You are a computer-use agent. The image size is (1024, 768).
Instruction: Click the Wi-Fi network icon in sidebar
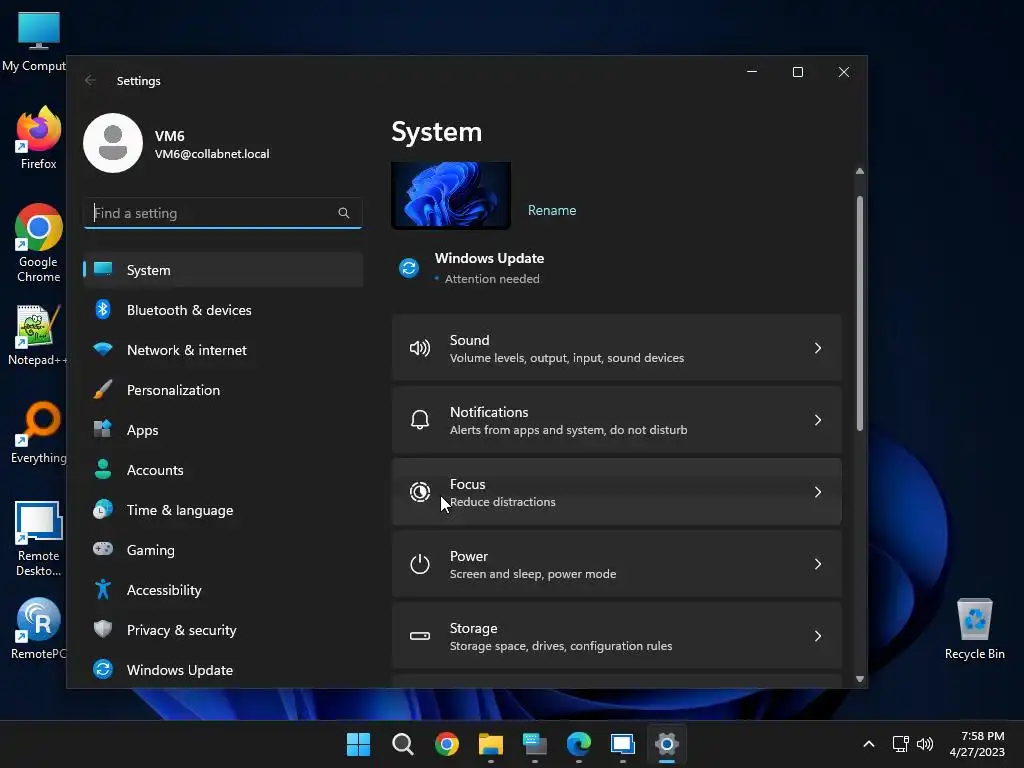pyautogui.click(x=103, y=349)
